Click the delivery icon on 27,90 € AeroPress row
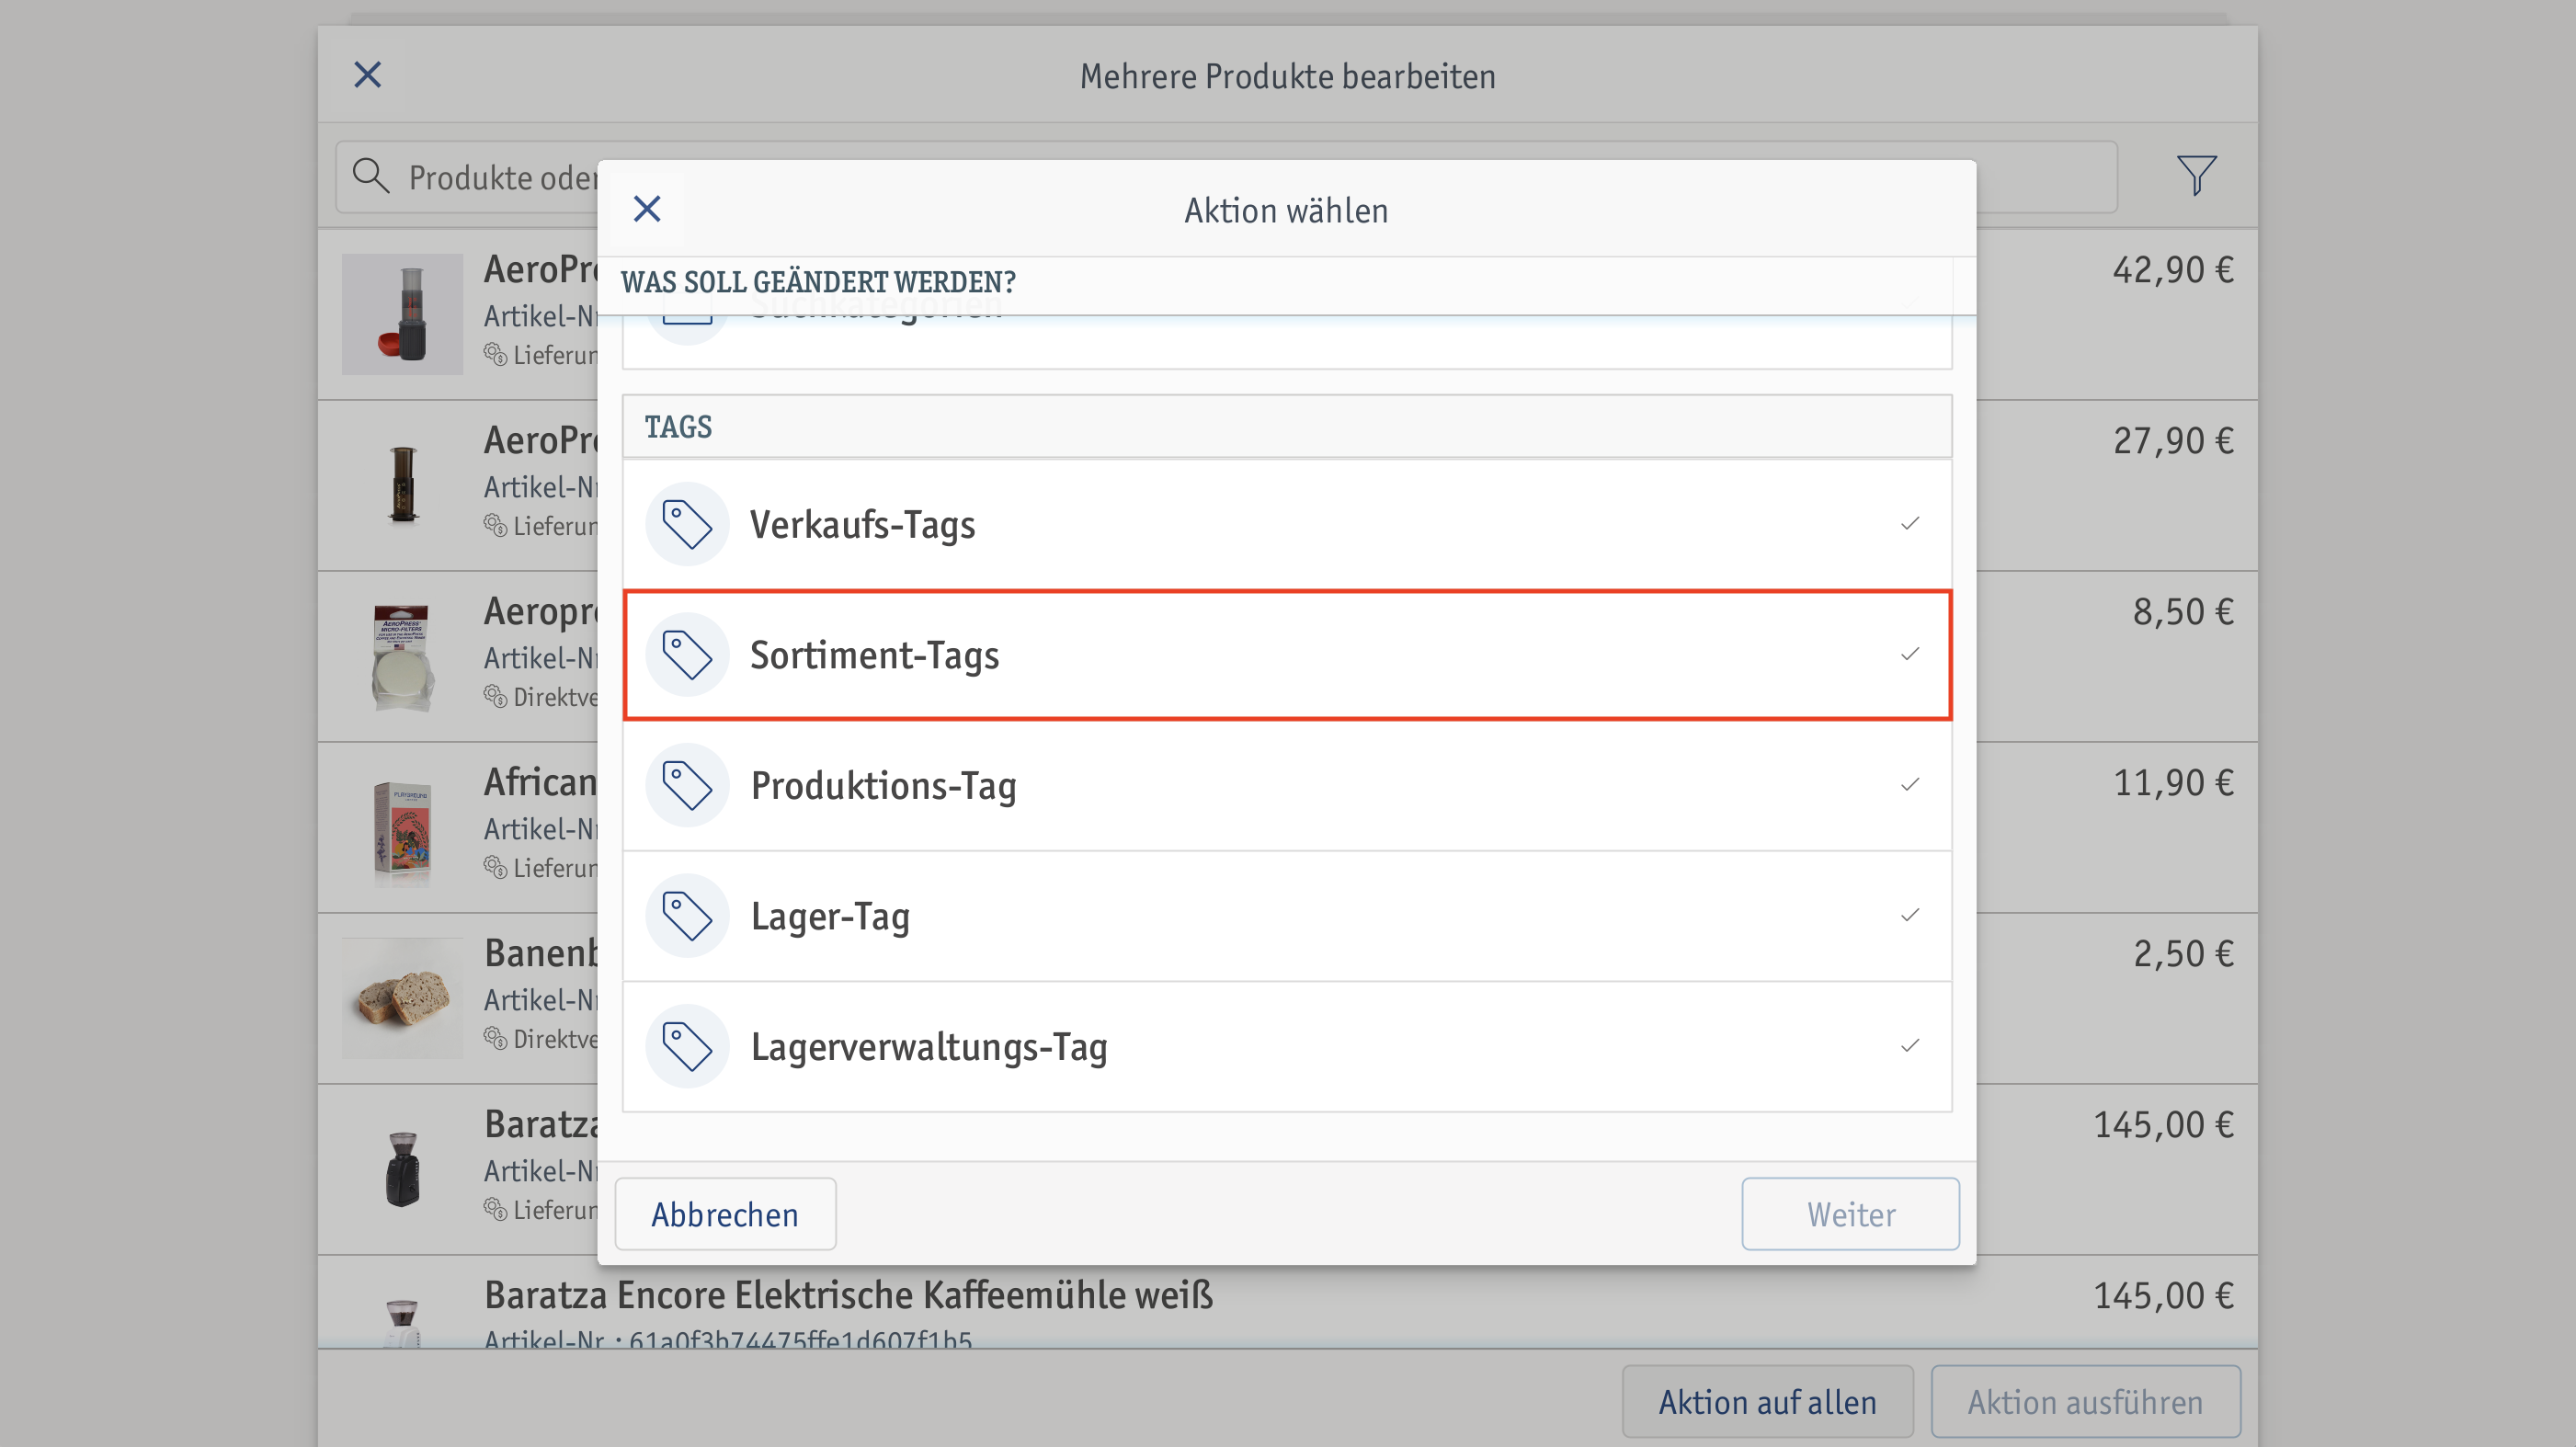This screenshot has width=2576, height=1447. 495,525
